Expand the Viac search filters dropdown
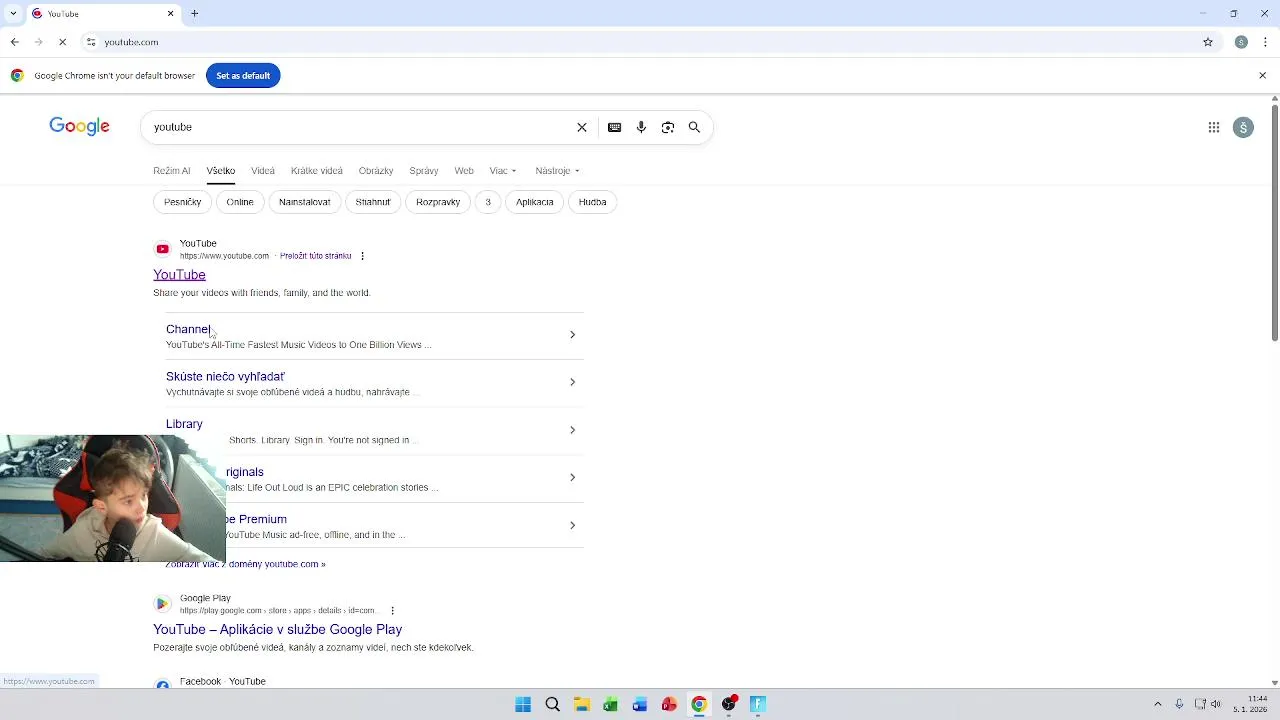This screenshot has height=720, width=1280. (503, 171)
